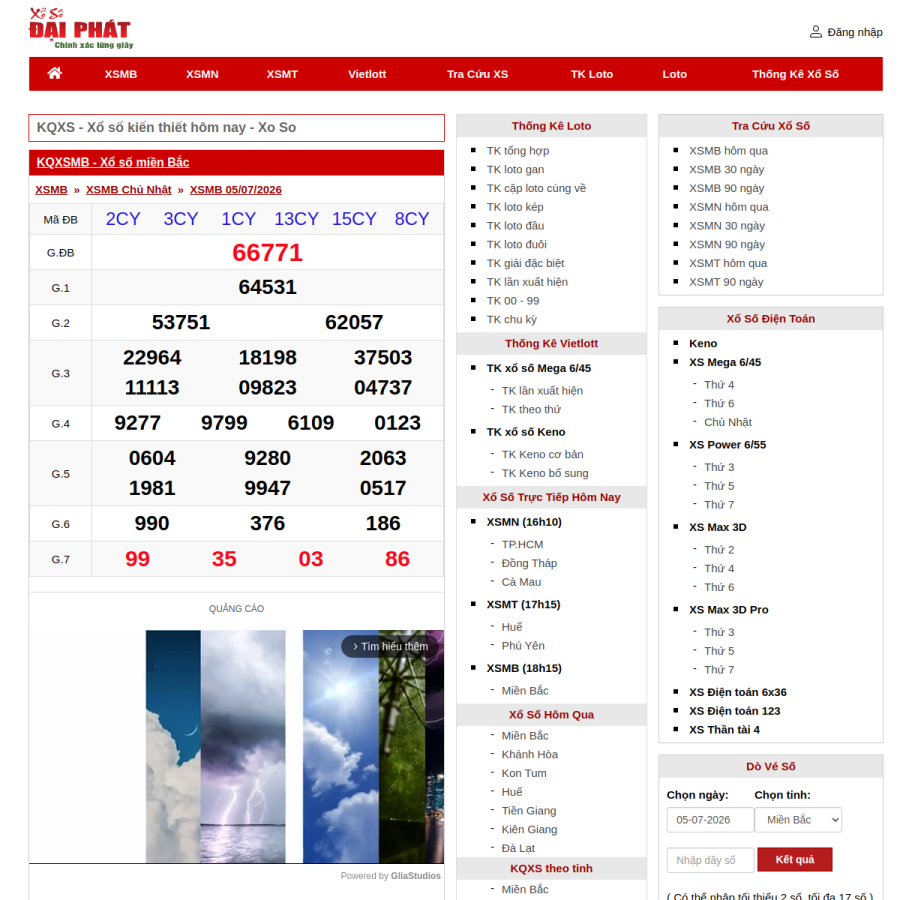The image size is (900, 900).
Task: Open the TK Loto menu
Action: point(592,74)
